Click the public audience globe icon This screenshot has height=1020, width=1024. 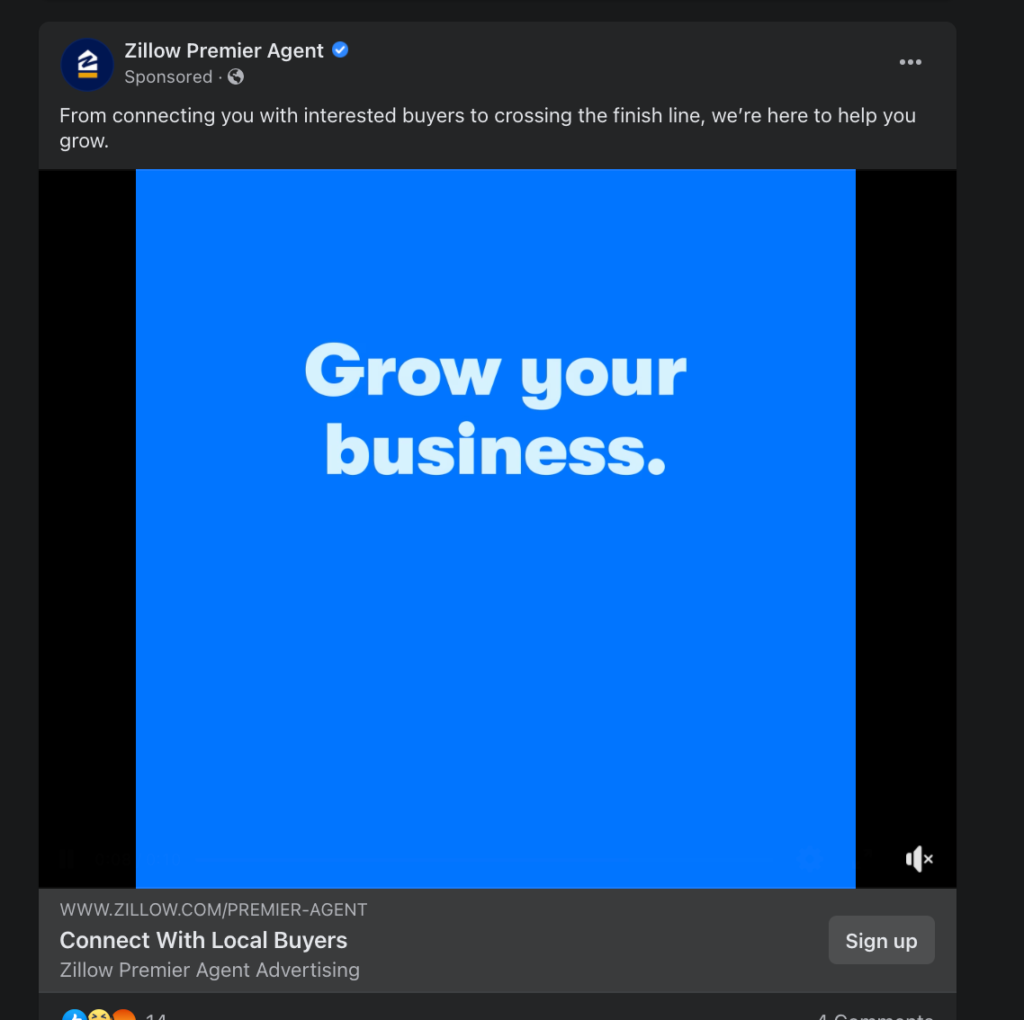pyautogui.click(x=236, y=77)
